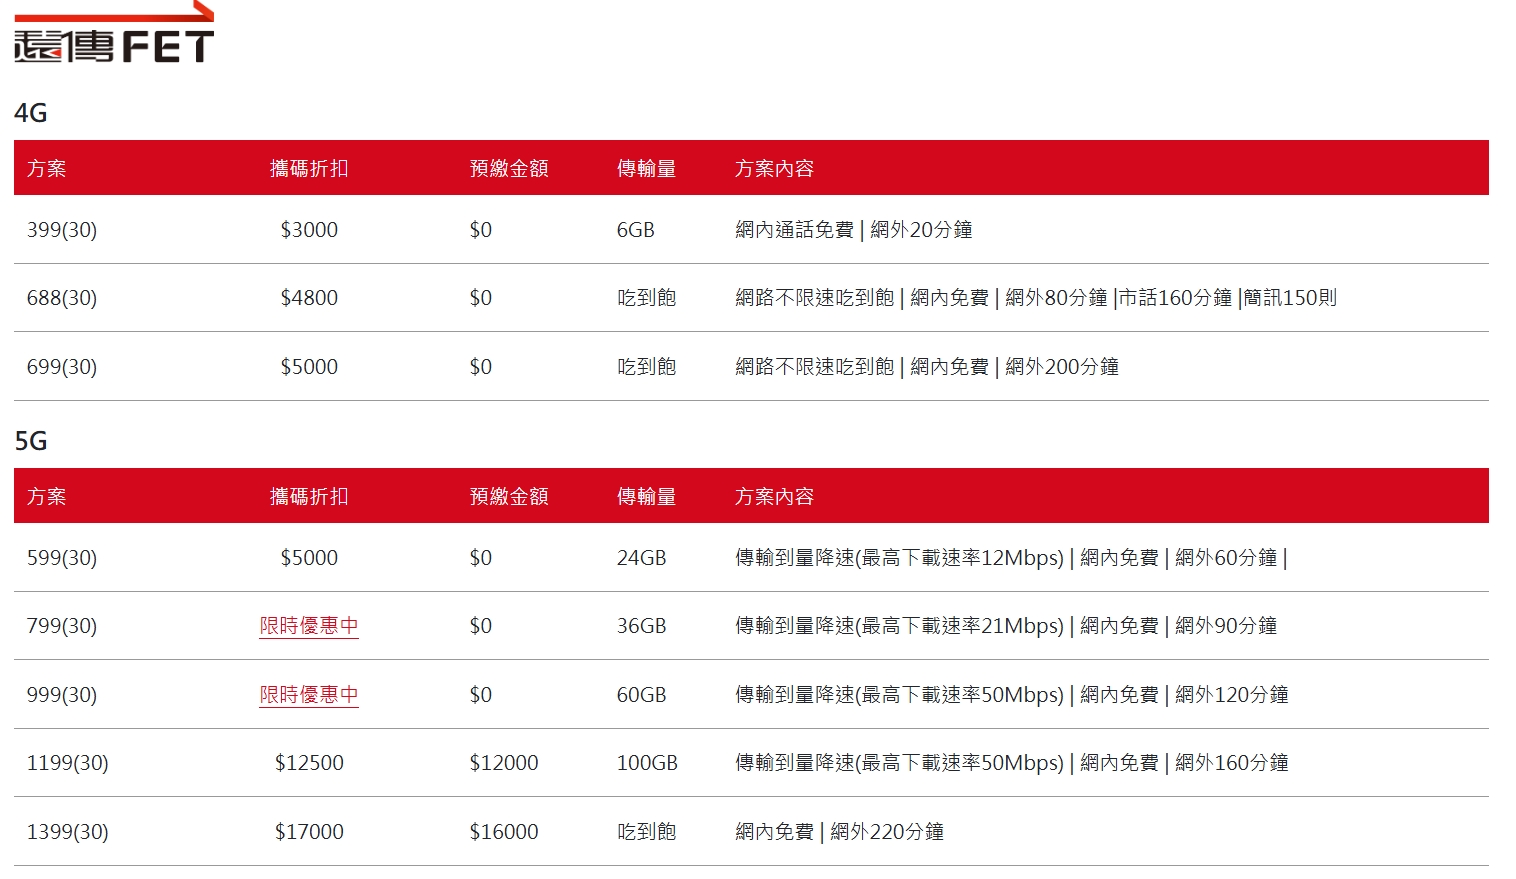Click the 方案內容 header in 4G table
Image resolution: width=1516 pixels, height=879 pixels.
pos(775,168)
